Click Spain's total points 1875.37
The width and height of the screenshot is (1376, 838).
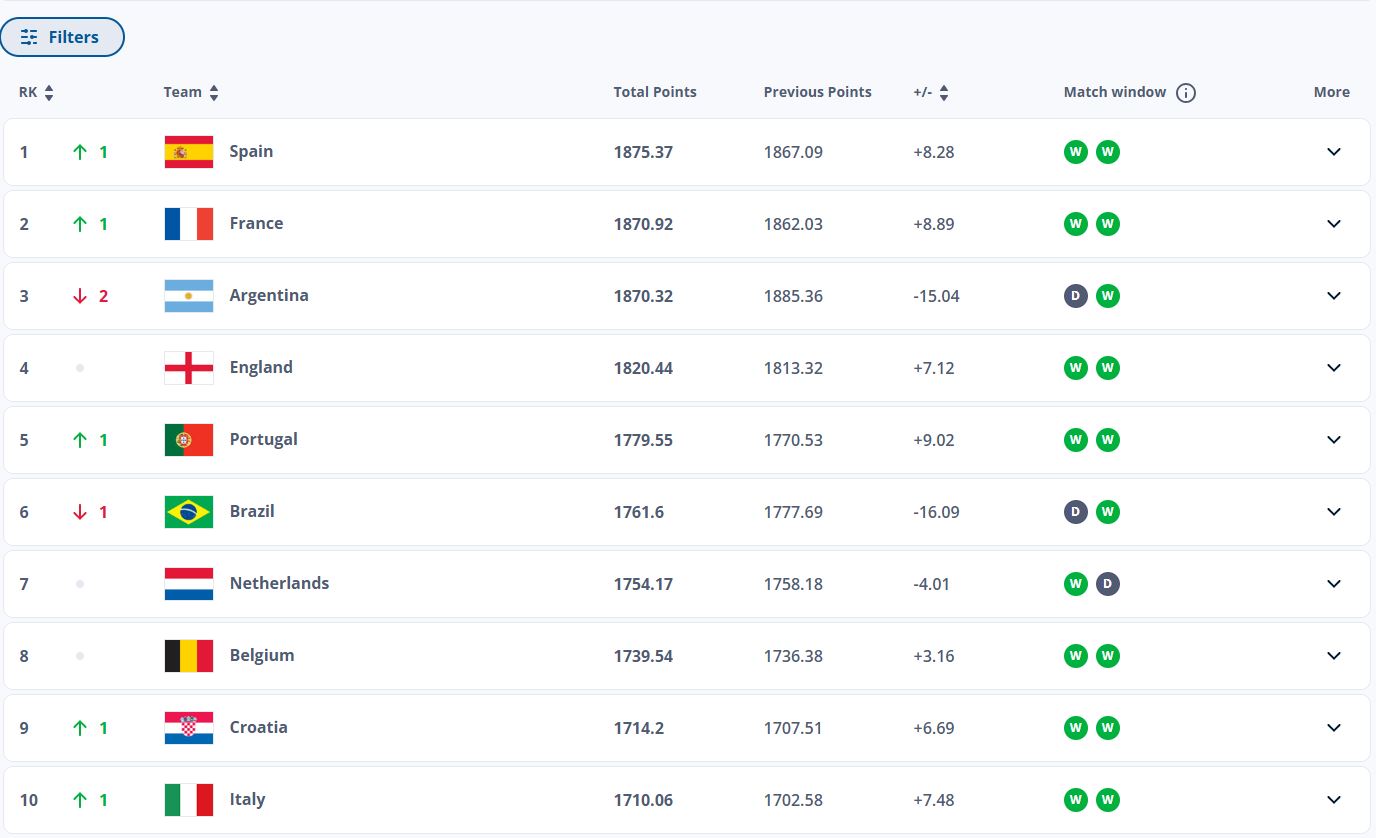(643, 152)
